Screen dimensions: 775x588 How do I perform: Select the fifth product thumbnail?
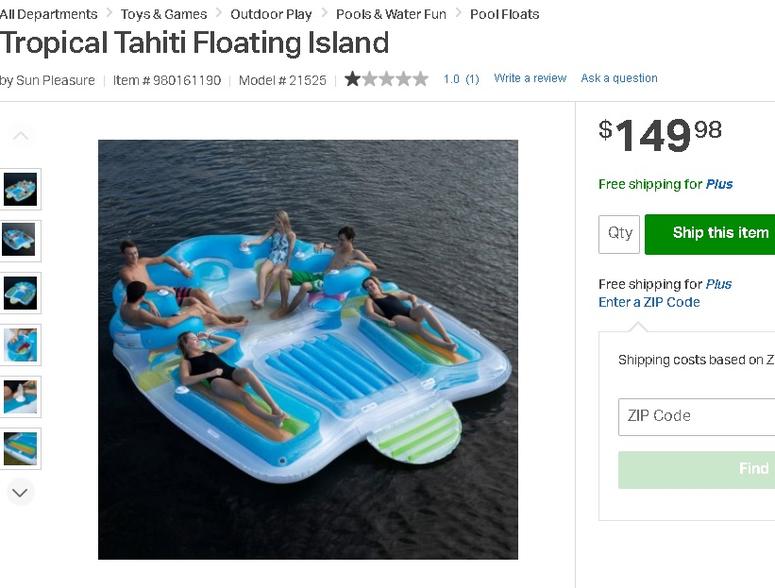click(20, 397)
